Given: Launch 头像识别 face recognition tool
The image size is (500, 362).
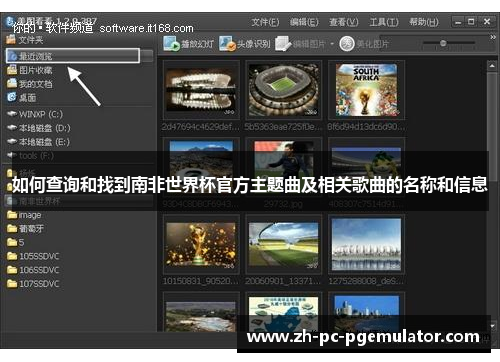Looking at the screenshot, I should click(x=245, y=44).
